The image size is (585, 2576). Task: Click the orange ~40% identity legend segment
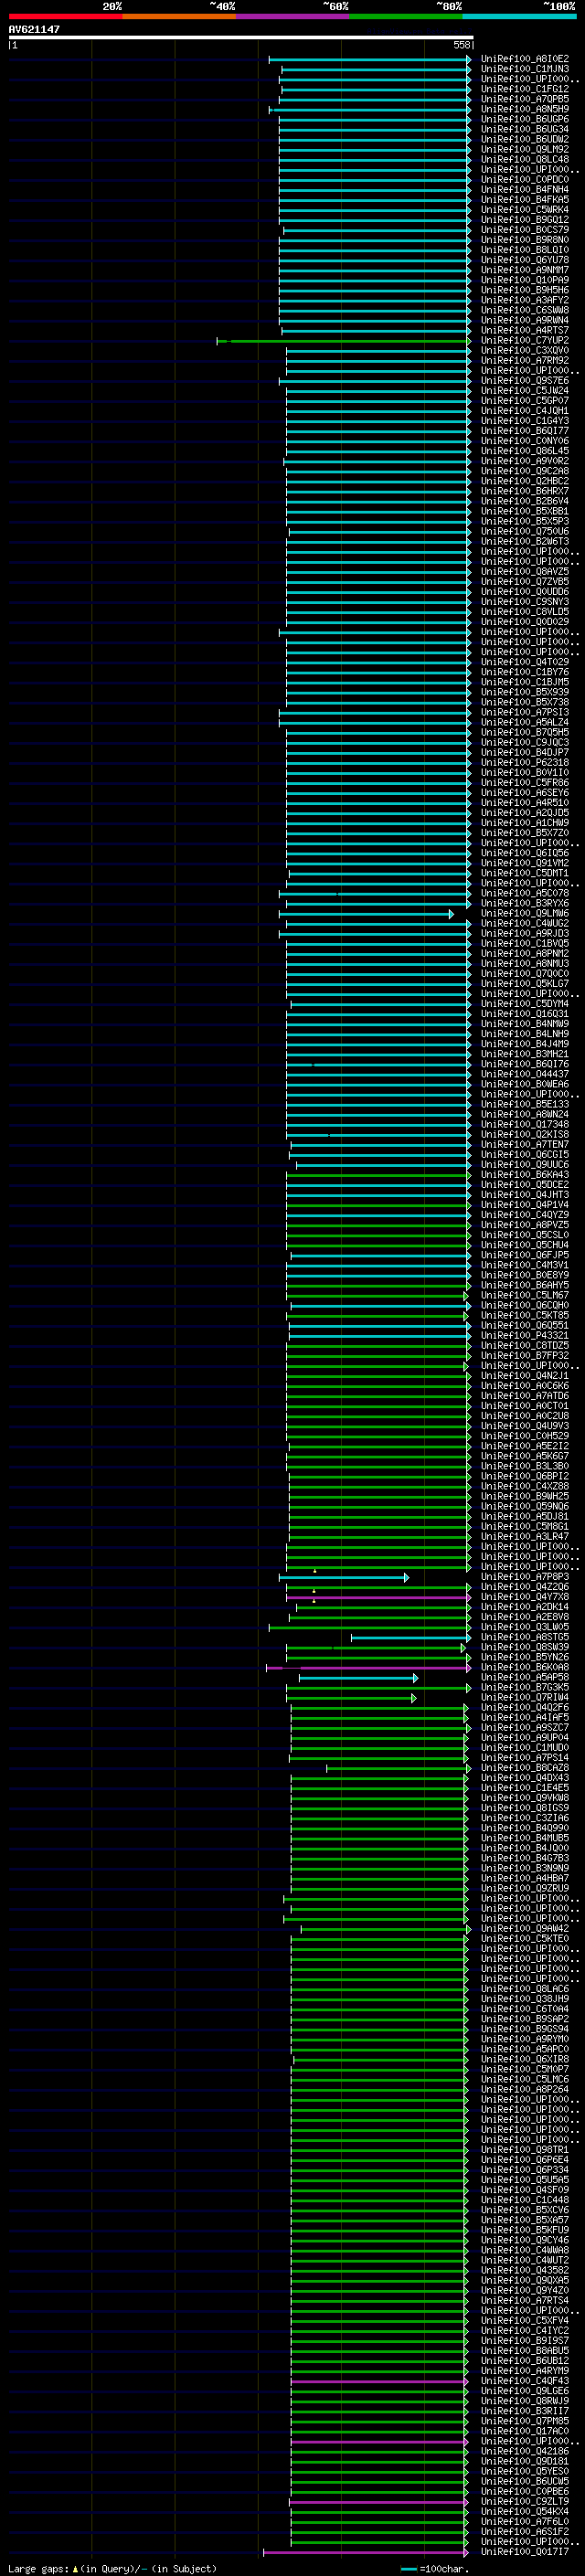click(179, 16)
